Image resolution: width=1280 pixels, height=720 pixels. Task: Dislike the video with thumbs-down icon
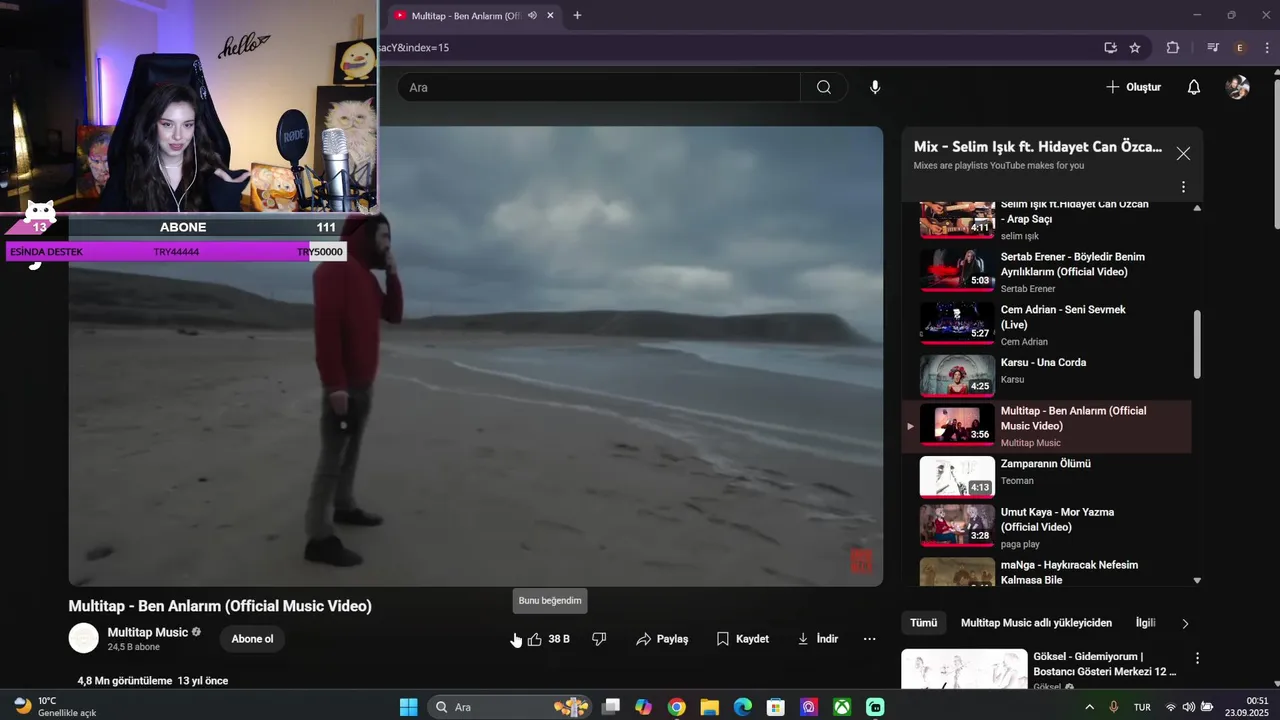(x=599, y=639)
